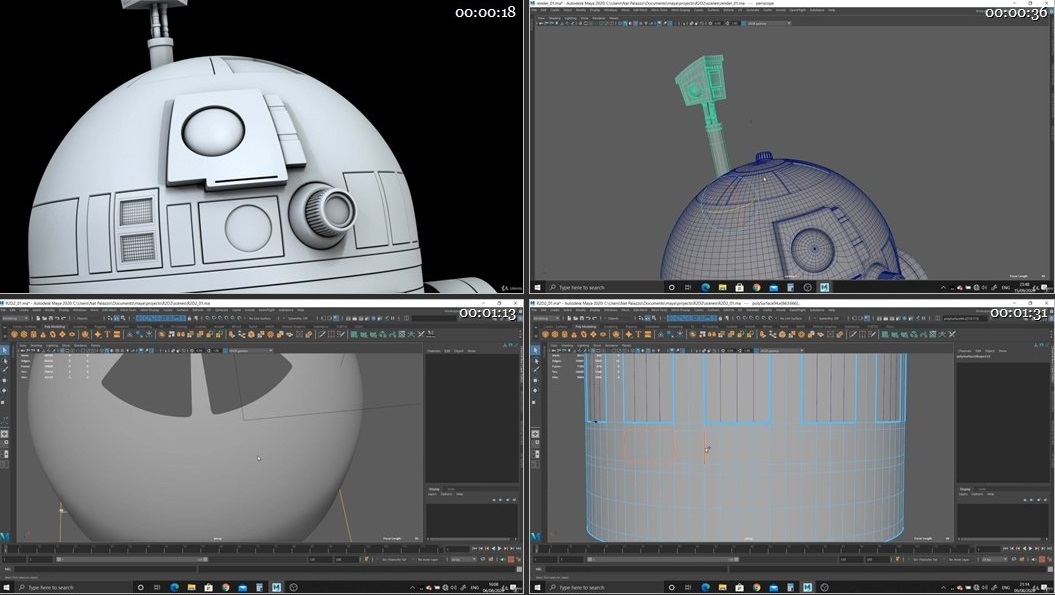This screenshot has width=1055, height=595.
Task: Click Windows Start button in 00:00:36 window
Action: click(x=538, y=287)
